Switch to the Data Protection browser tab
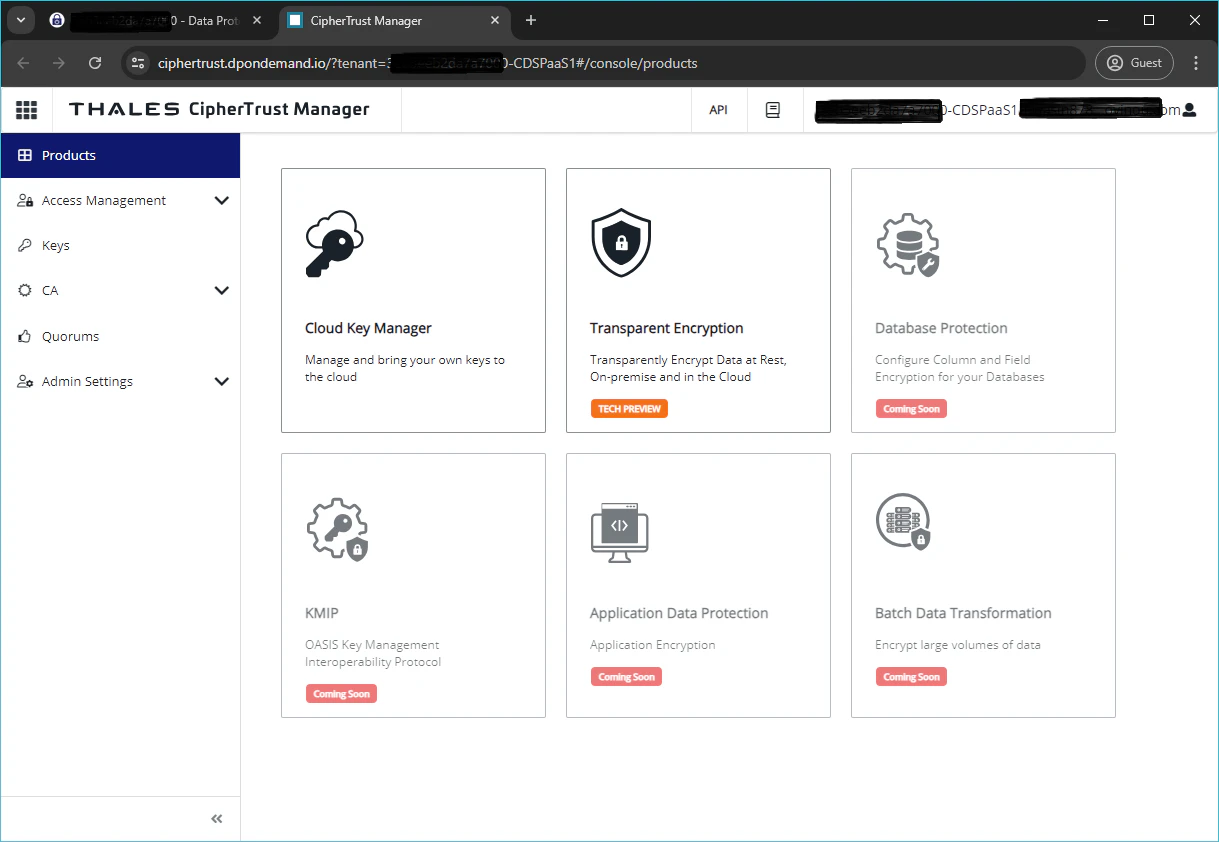The width and height of the screenshot is (1219, 842). pyautogui.click(x=157, y=20)
